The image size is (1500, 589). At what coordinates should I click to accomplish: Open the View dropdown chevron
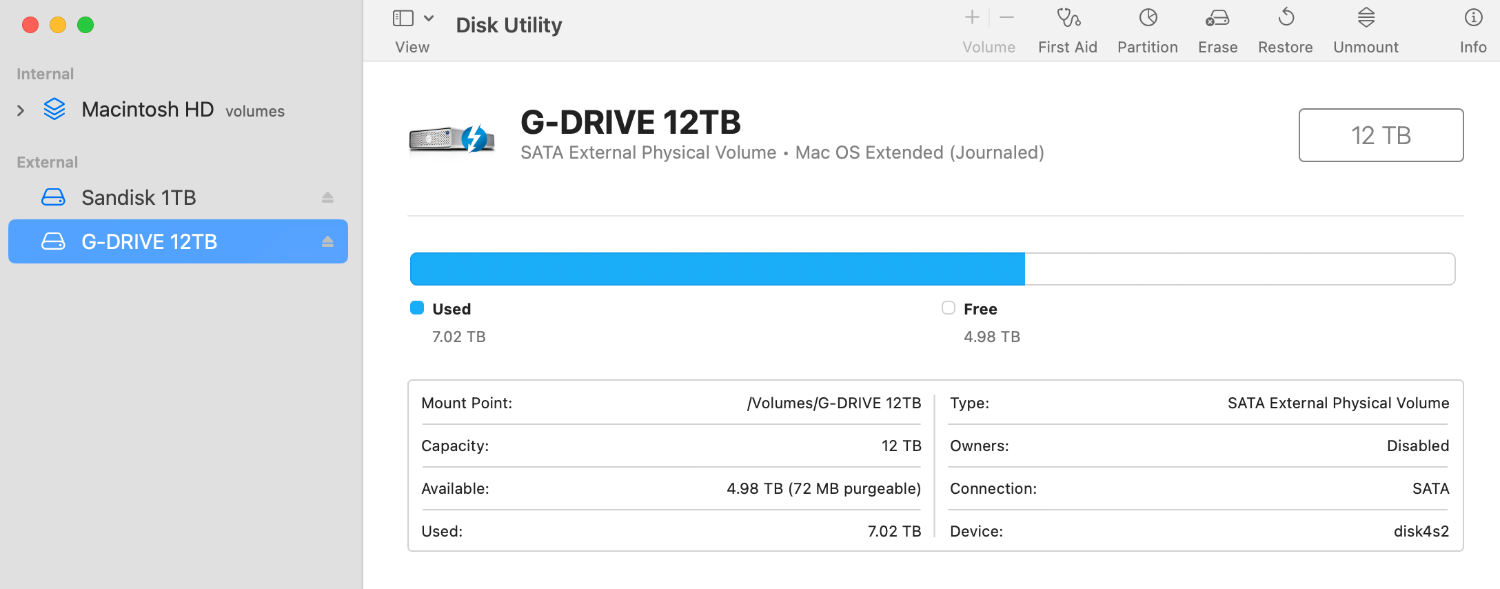(x=429, y=18)
